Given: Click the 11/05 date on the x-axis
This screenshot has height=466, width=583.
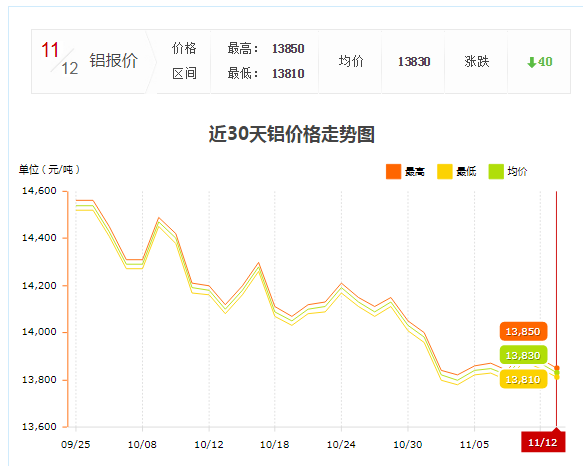Looking at the screenshot, I should coord(474,444).
